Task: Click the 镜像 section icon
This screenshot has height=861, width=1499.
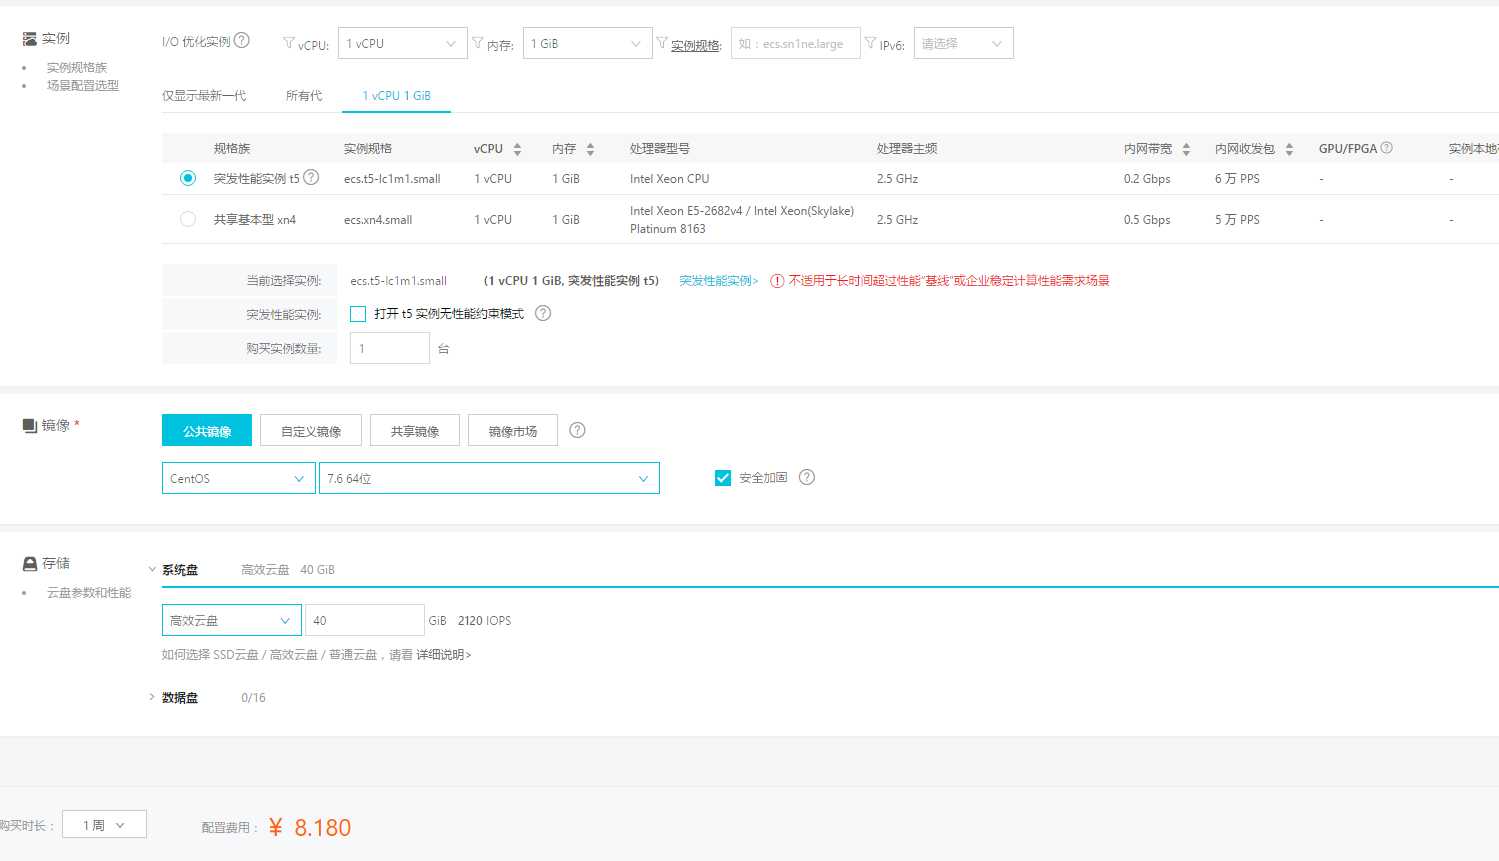Action: [x=29, y=425]
